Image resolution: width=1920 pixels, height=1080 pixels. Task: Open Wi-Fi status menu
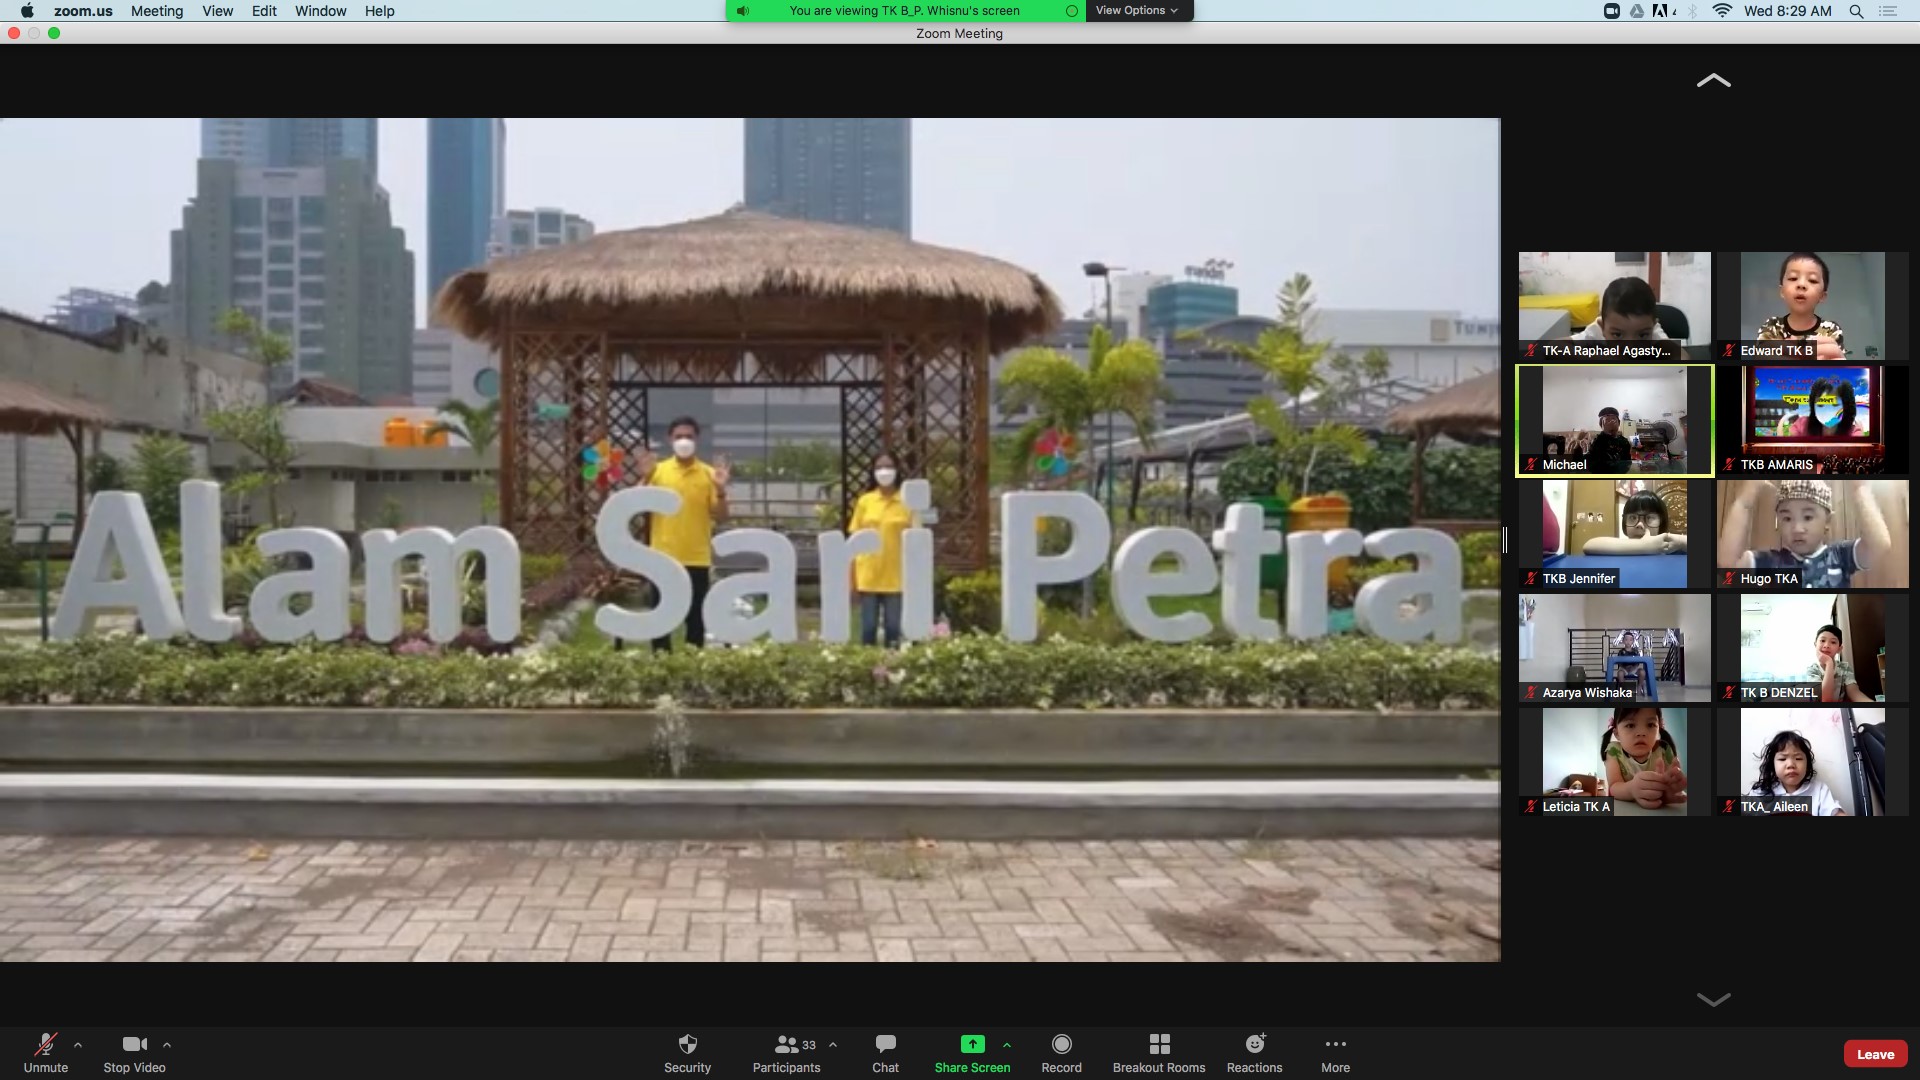[x=1722, y=11]
